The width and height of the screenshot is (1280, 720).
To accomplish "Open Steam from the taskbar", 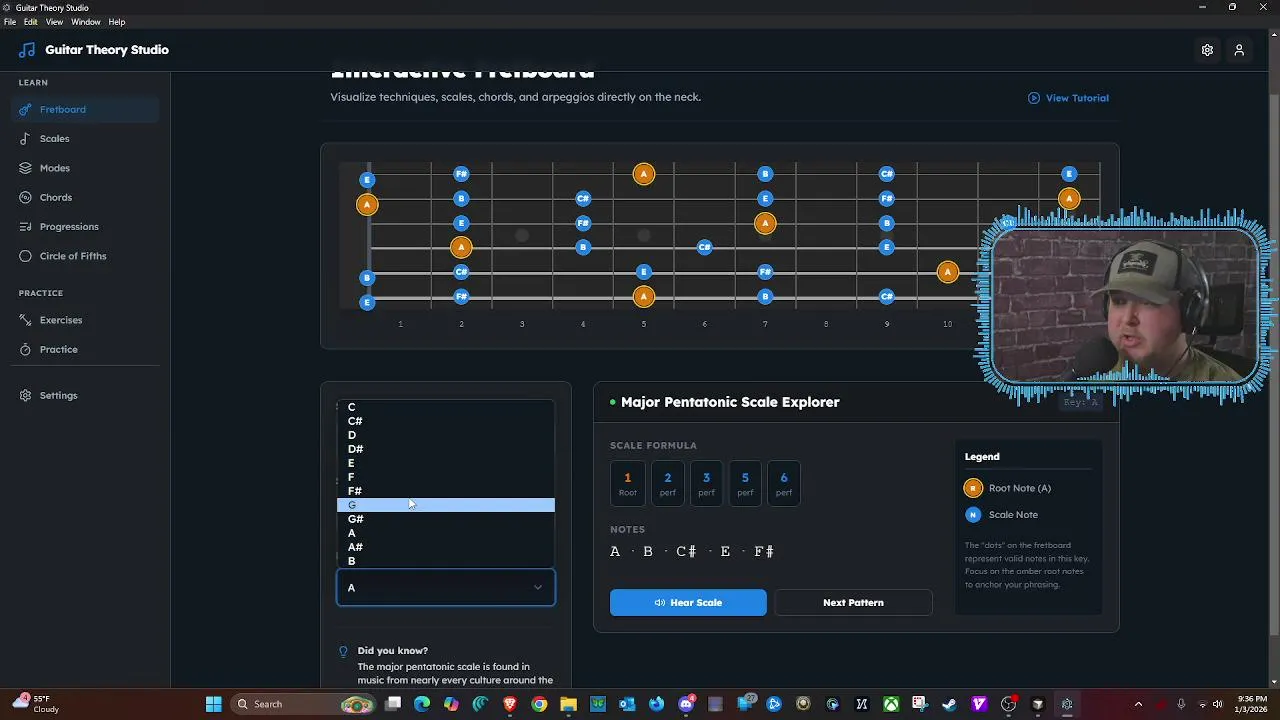I will pos(949,704).
